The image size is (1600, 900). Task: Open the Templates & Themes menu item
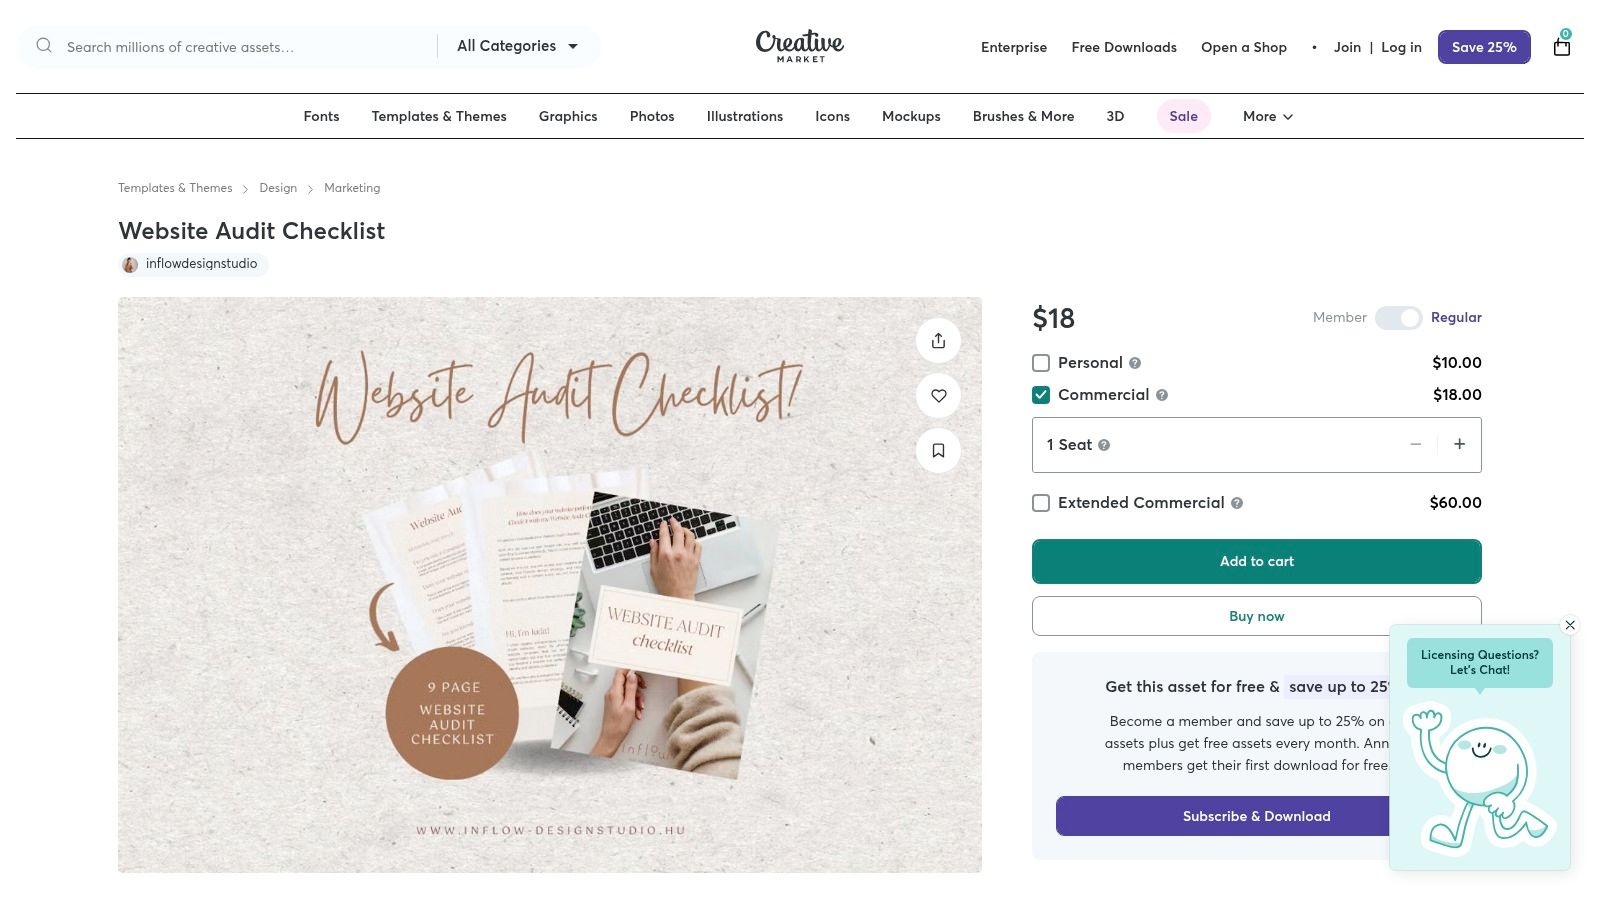coord(439,116)
